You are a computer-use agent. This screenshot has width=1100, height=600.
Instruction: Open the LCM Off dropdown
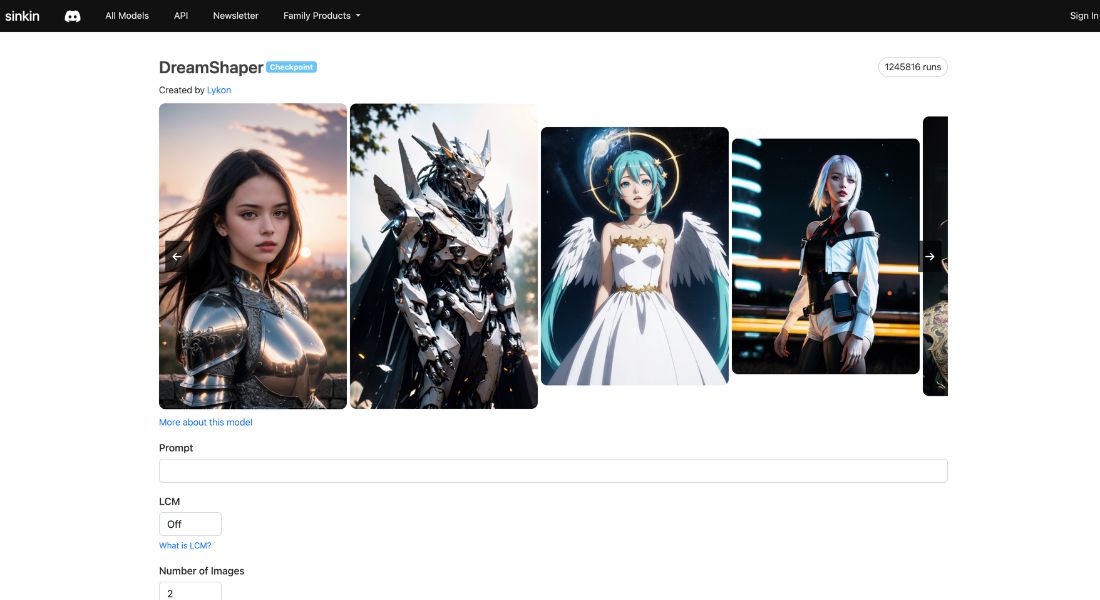(x=190, y=524)
